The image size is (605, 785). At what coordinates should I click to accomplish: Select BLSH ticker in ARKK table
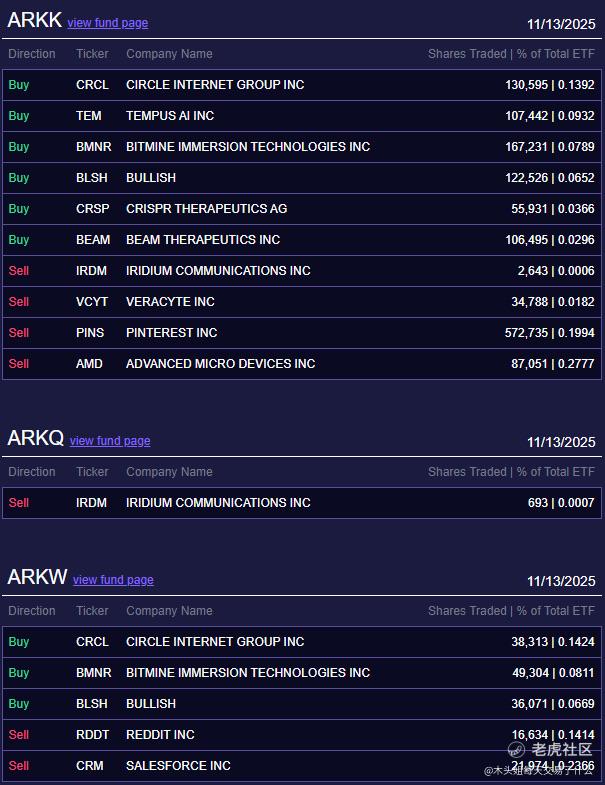click(x=92, y=178)
